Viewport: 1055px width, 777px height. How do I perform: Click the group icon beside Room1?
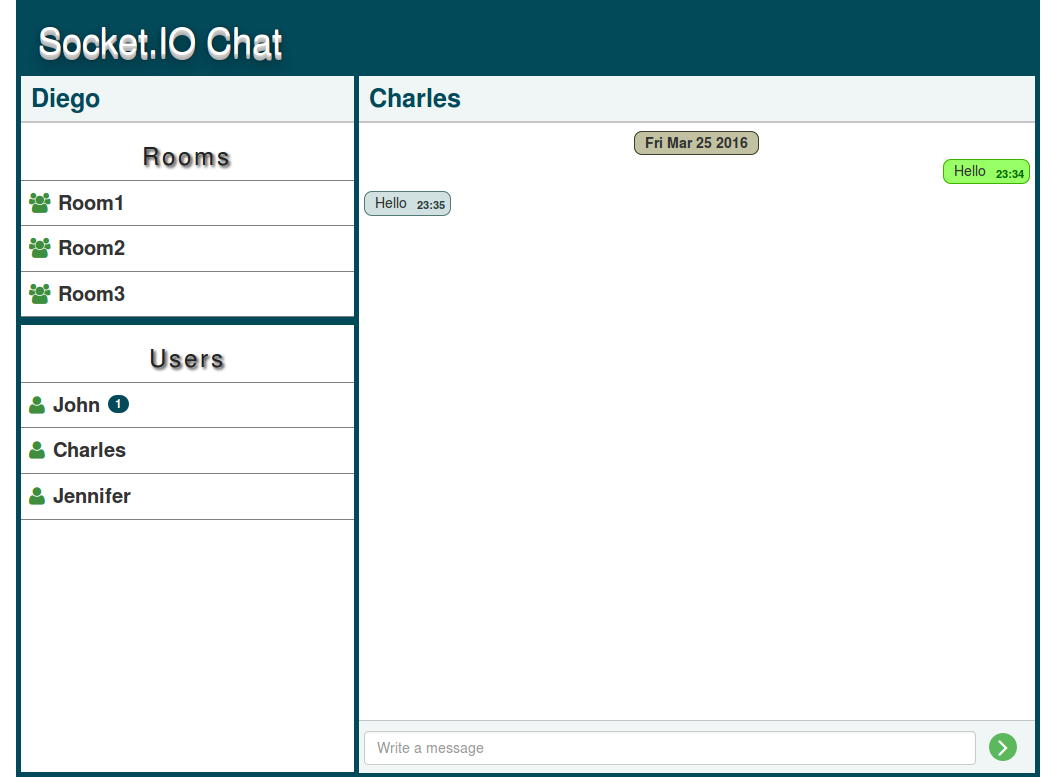click(x=40, y=203)
